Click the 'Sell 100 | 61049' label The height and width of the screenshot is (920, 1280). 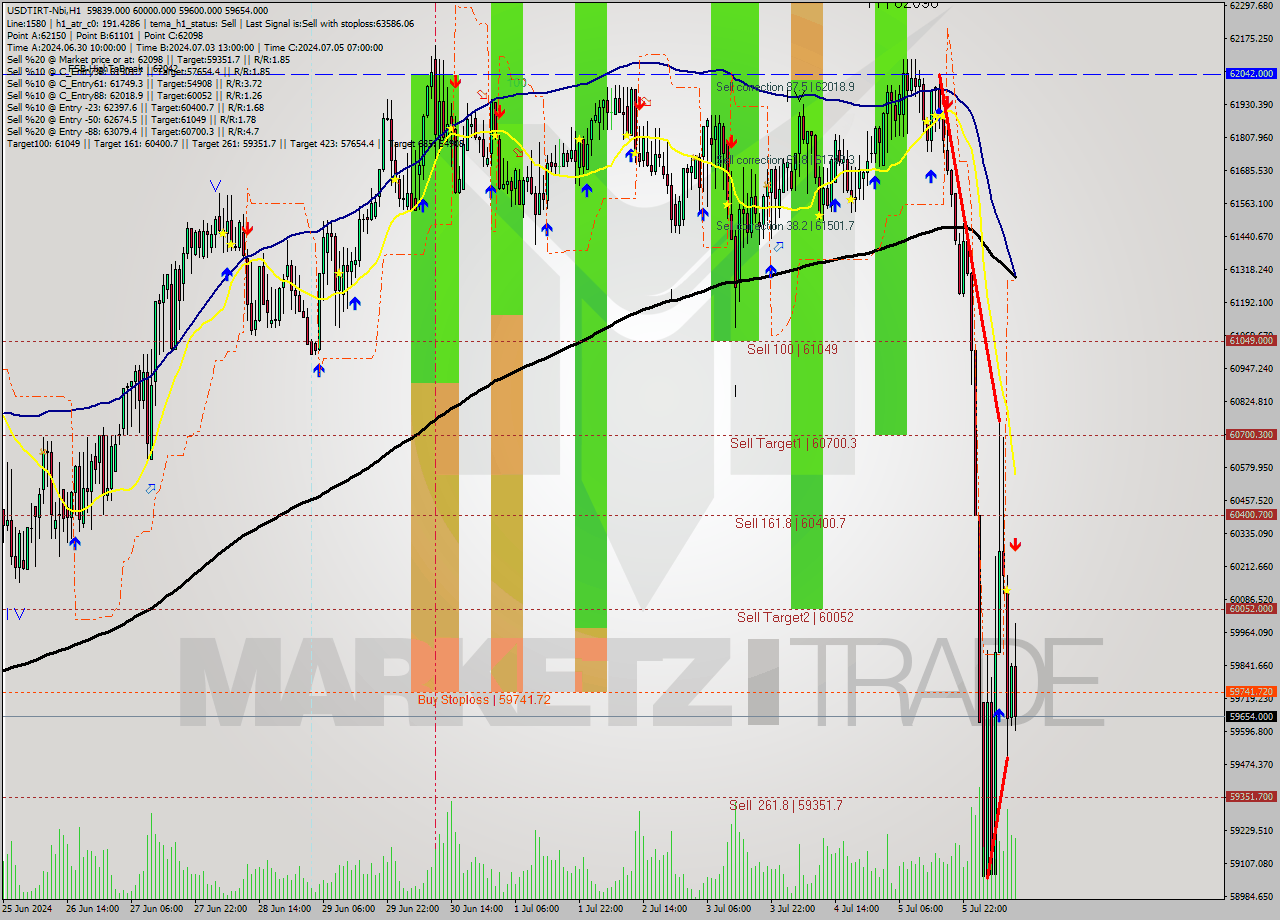792,349
